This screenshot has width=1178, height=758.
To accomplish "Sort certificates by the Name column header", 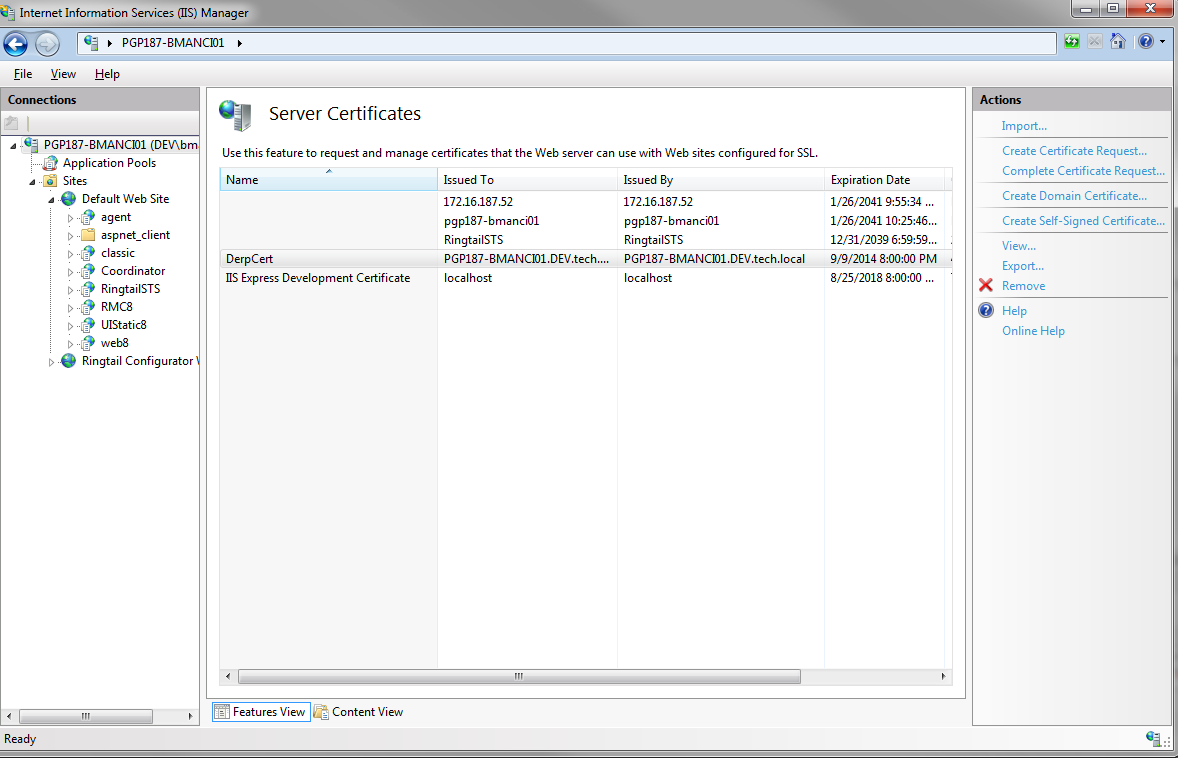I will tap(328, 180).
